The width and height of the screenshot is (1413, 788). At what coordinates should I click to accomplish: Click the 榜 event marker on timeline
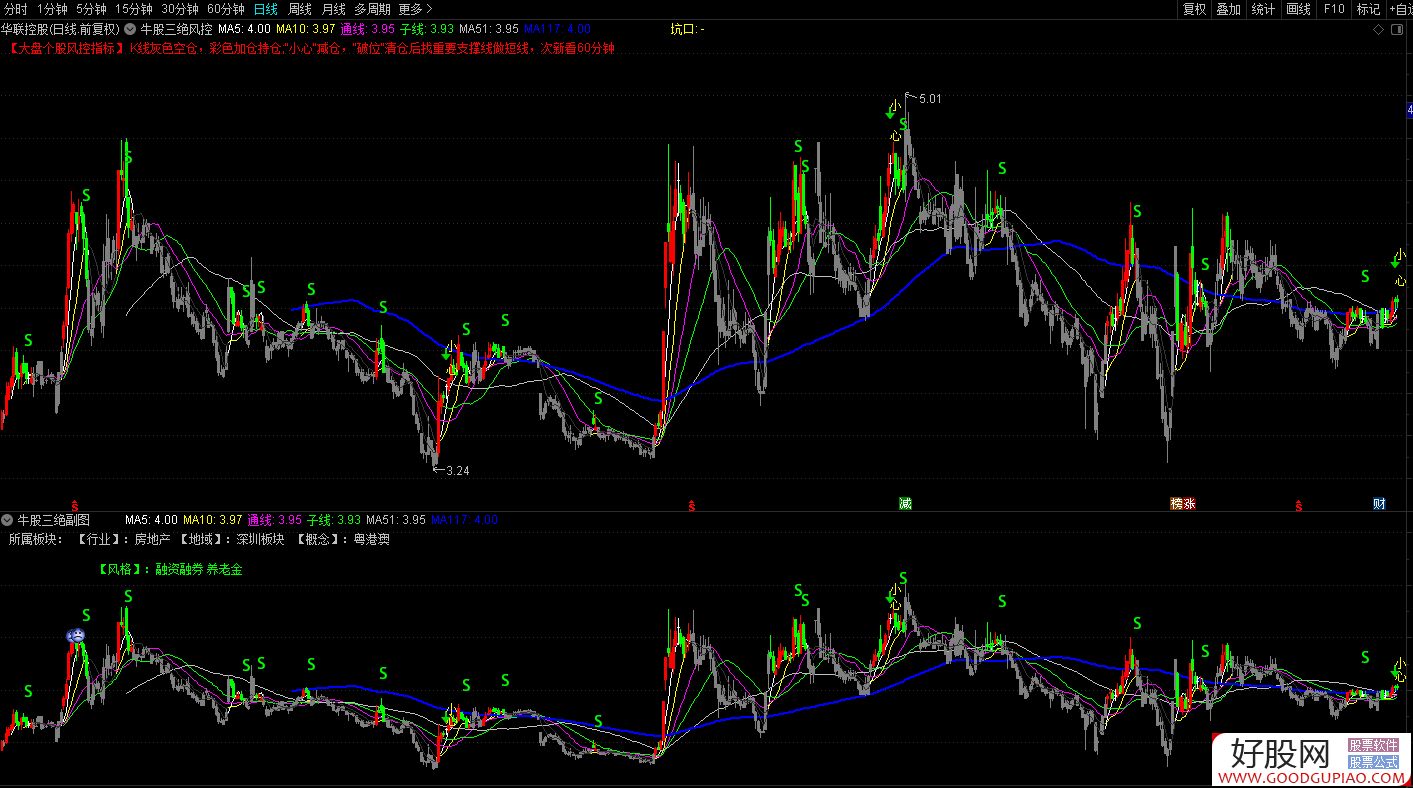tap(1177, 503)
